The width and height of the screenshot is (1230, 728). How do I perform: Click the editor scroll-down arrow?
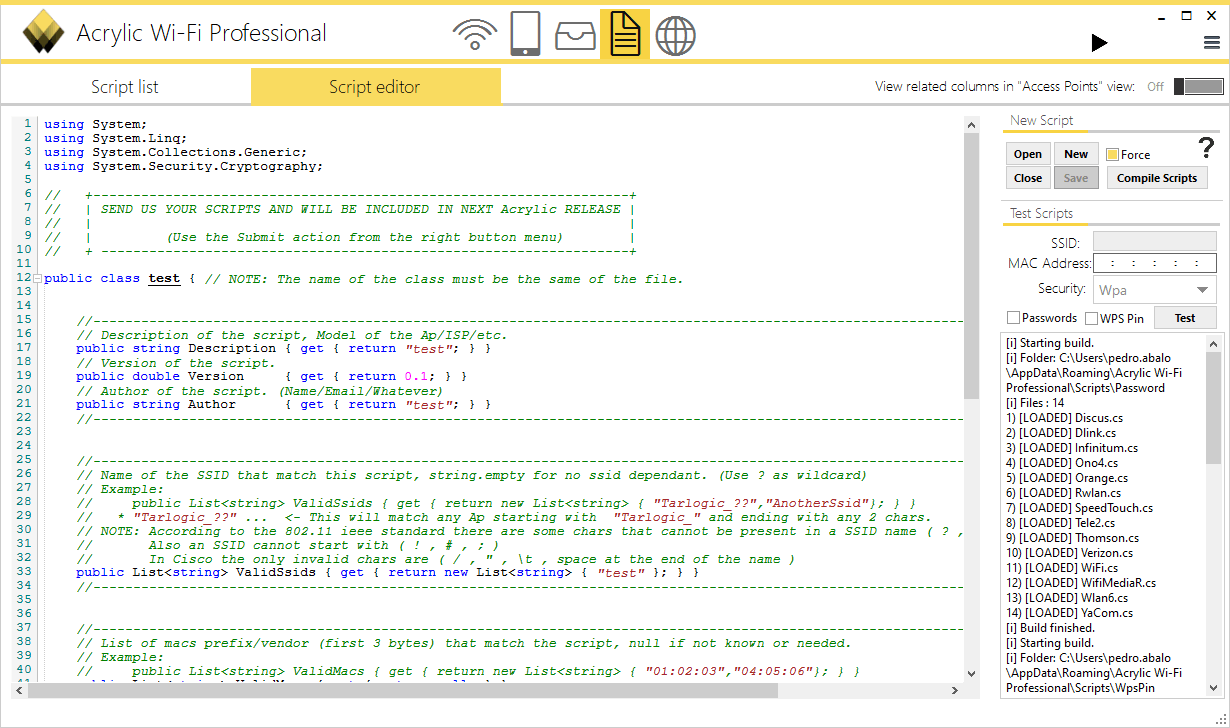point(970,674)
